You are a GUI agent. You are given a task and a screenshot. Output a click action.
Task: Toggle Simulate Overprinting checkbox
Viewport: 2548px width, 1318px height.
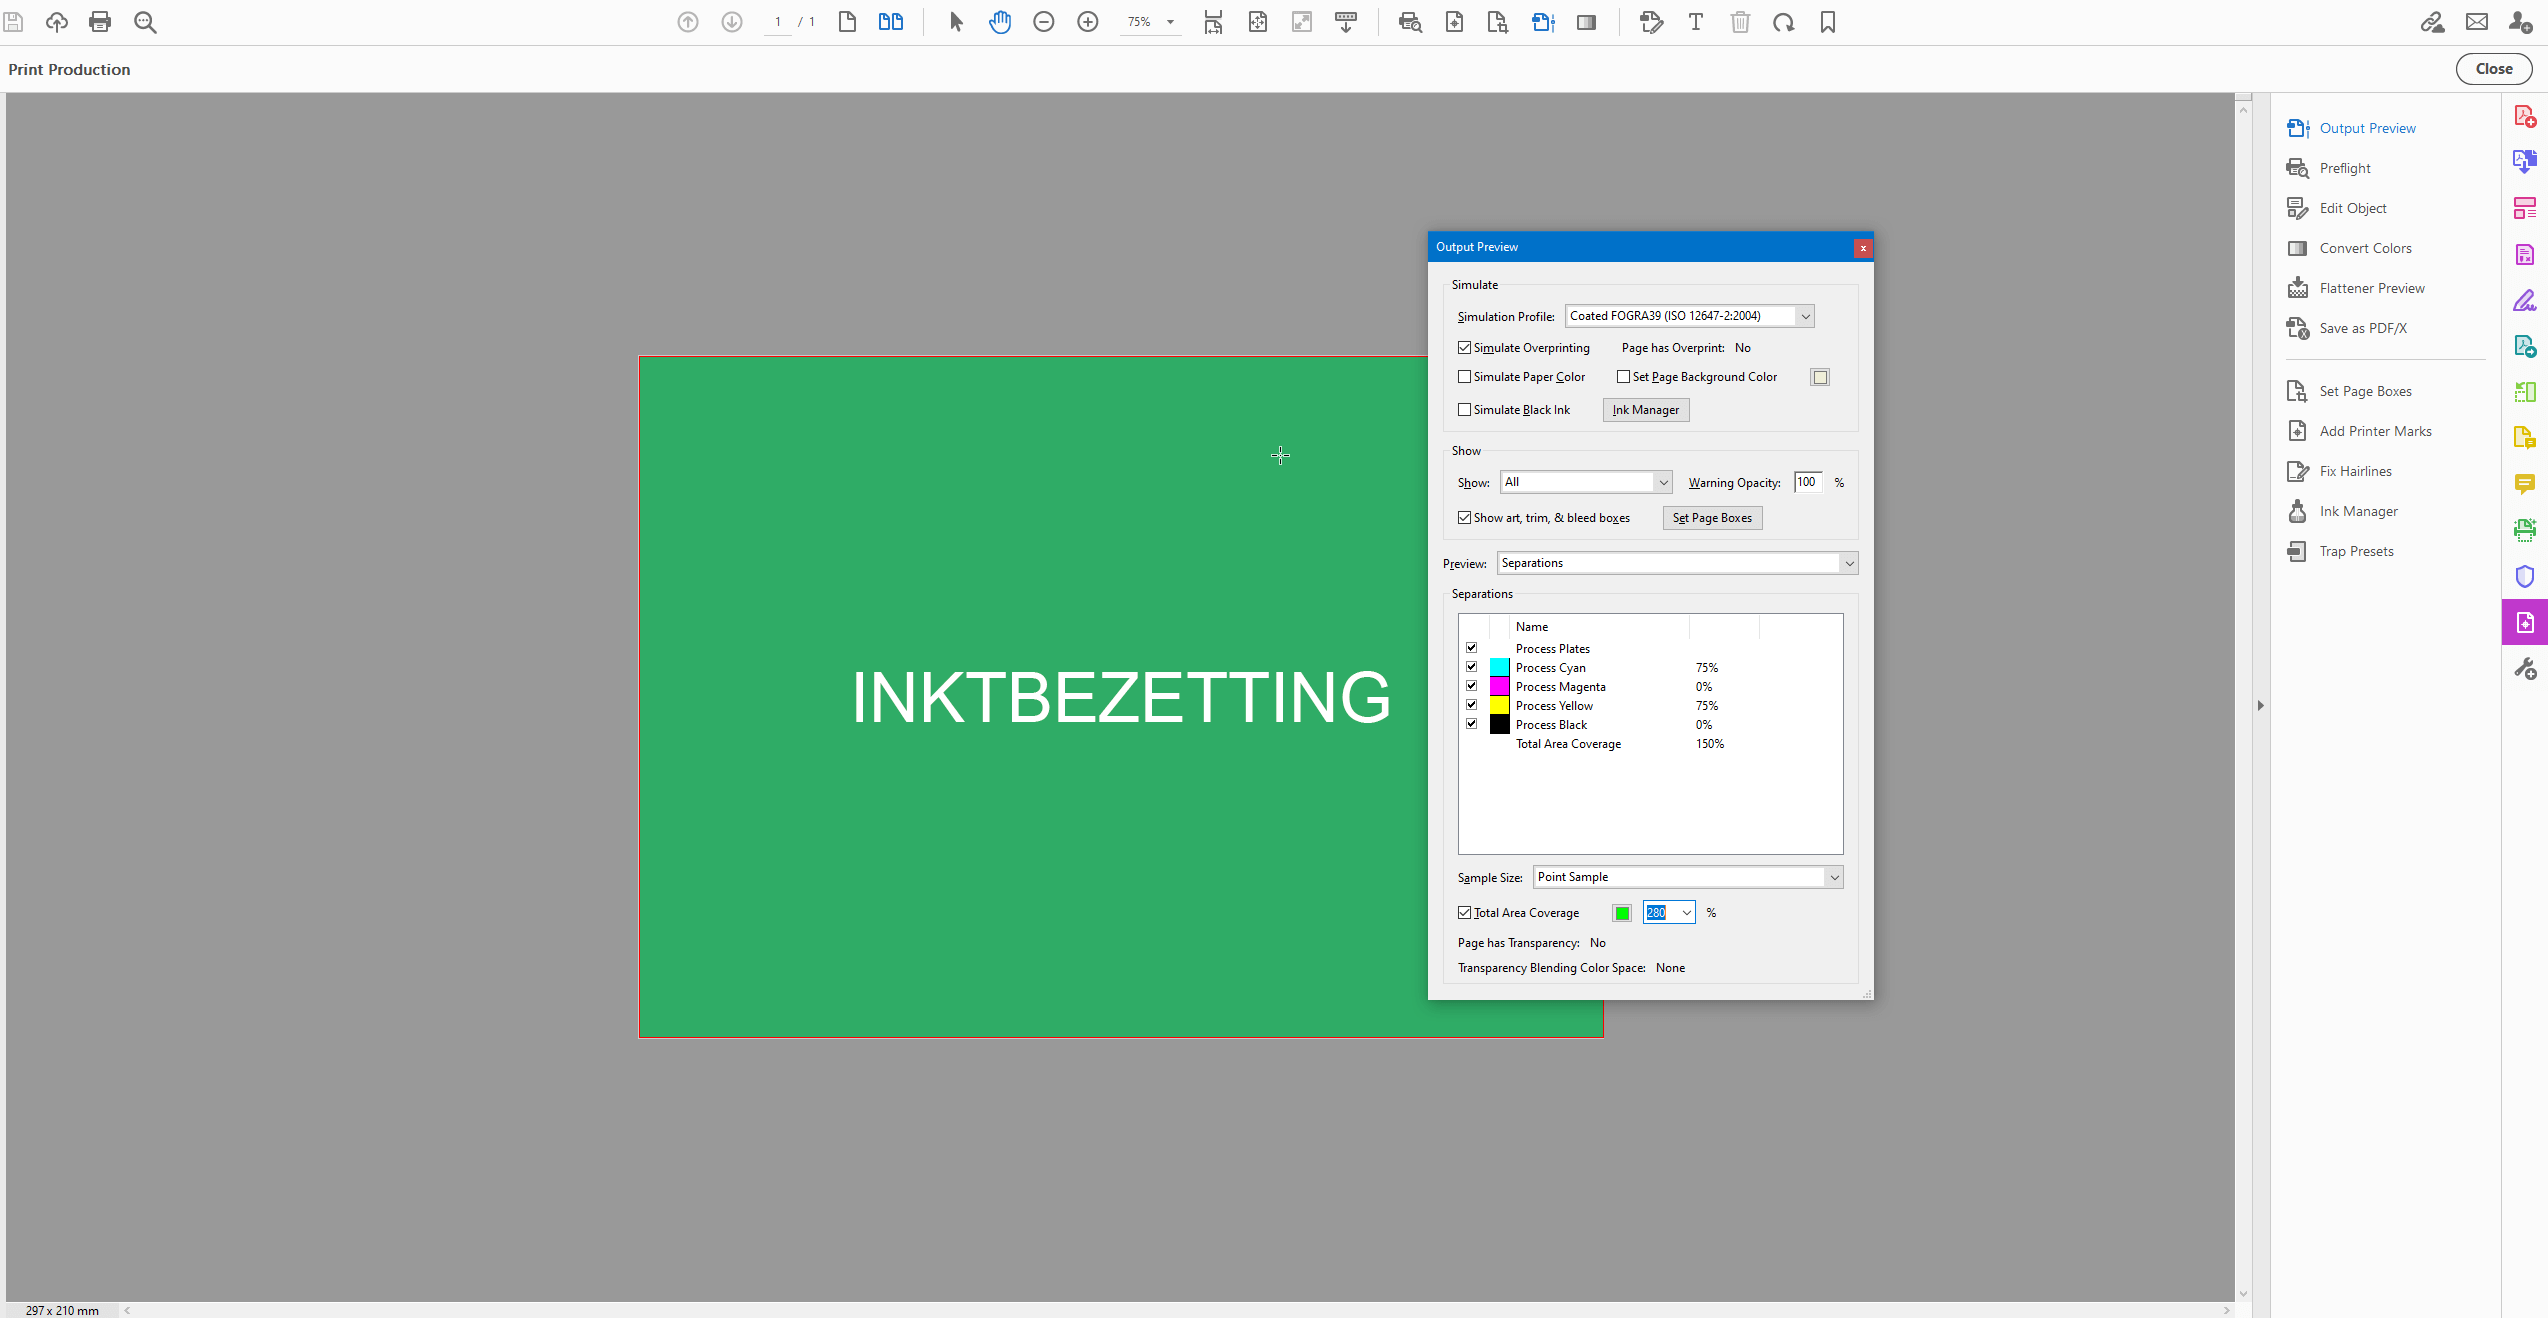[1465, 348]
